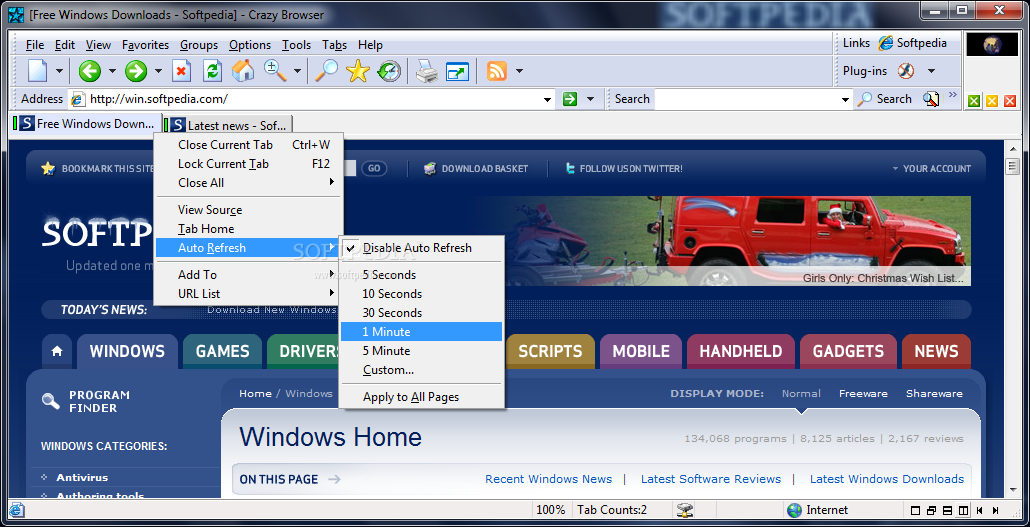The height and width of the screenshot is (527, 1030).
Task: Click the highlight search icon beside Search button
Action: 930,99
